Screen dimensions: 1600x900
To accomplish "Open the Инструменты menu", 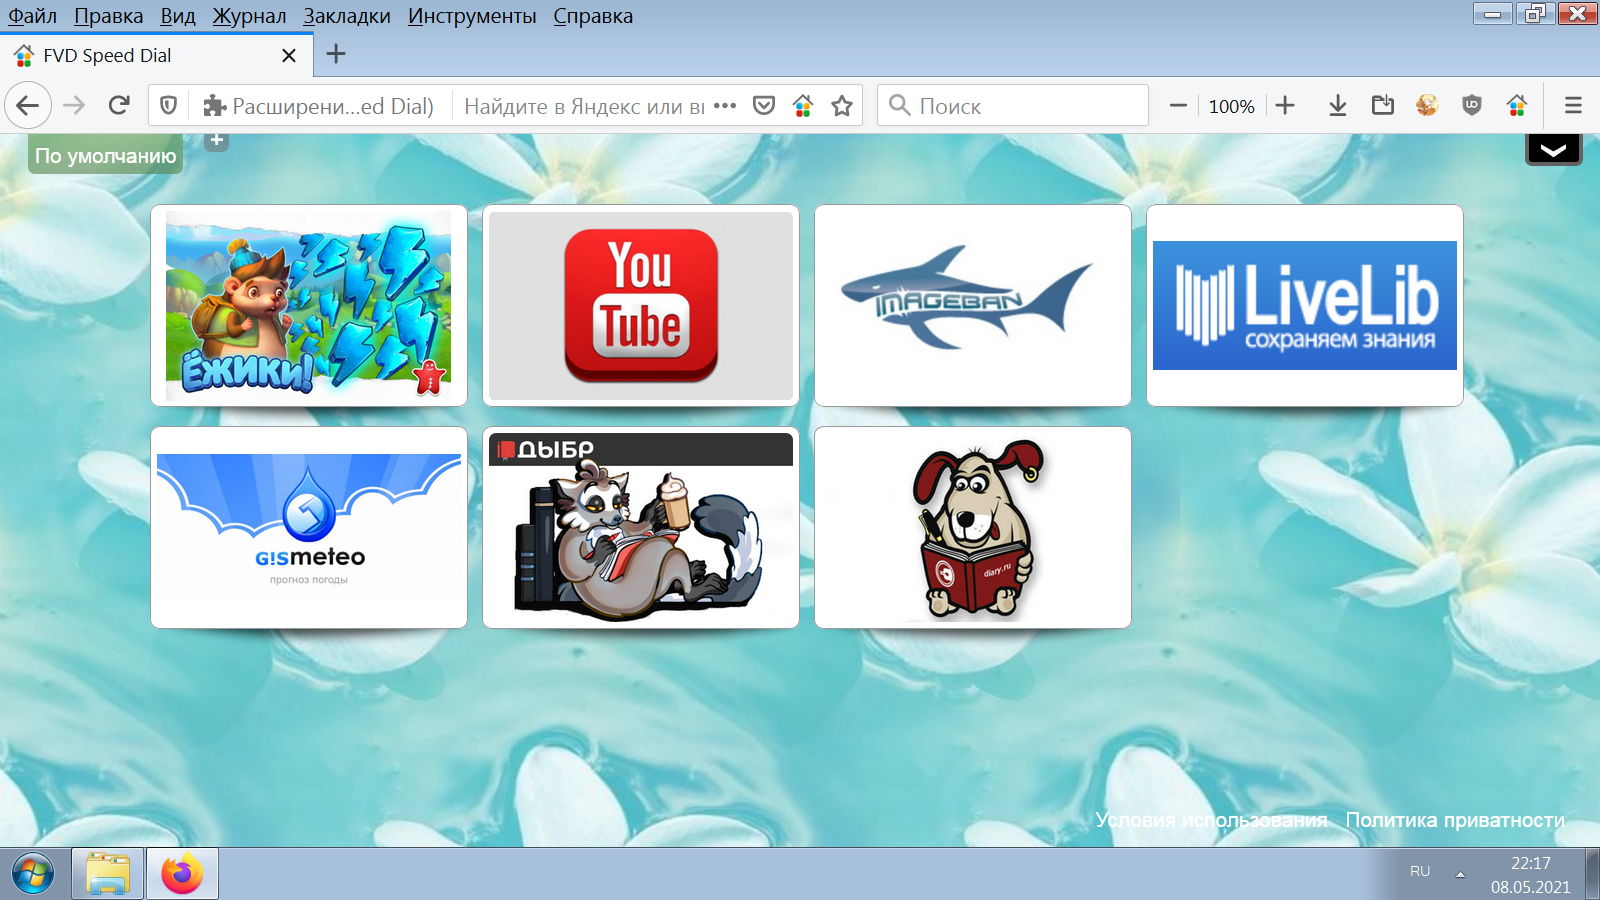I will [x=472, y=16].
